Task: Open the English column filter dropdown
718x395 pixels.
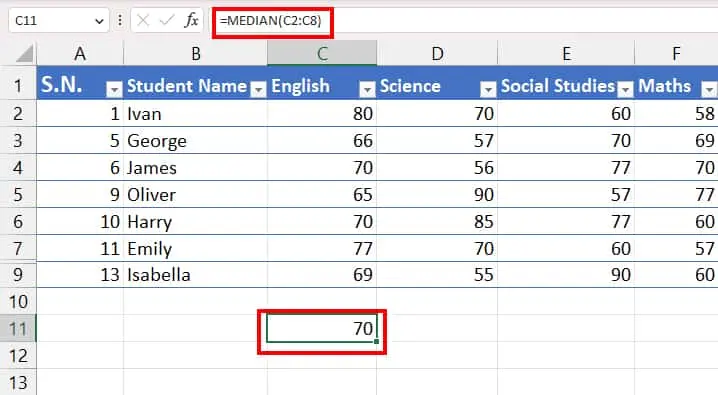Action: coord(367,89)
